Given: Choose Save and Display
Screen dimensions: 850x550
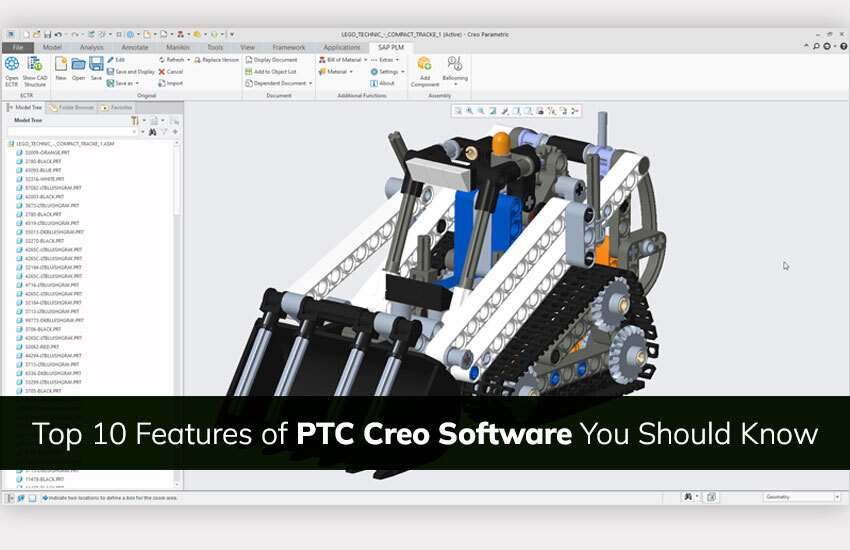Looking at the screenshot, I should pos(131,72).
